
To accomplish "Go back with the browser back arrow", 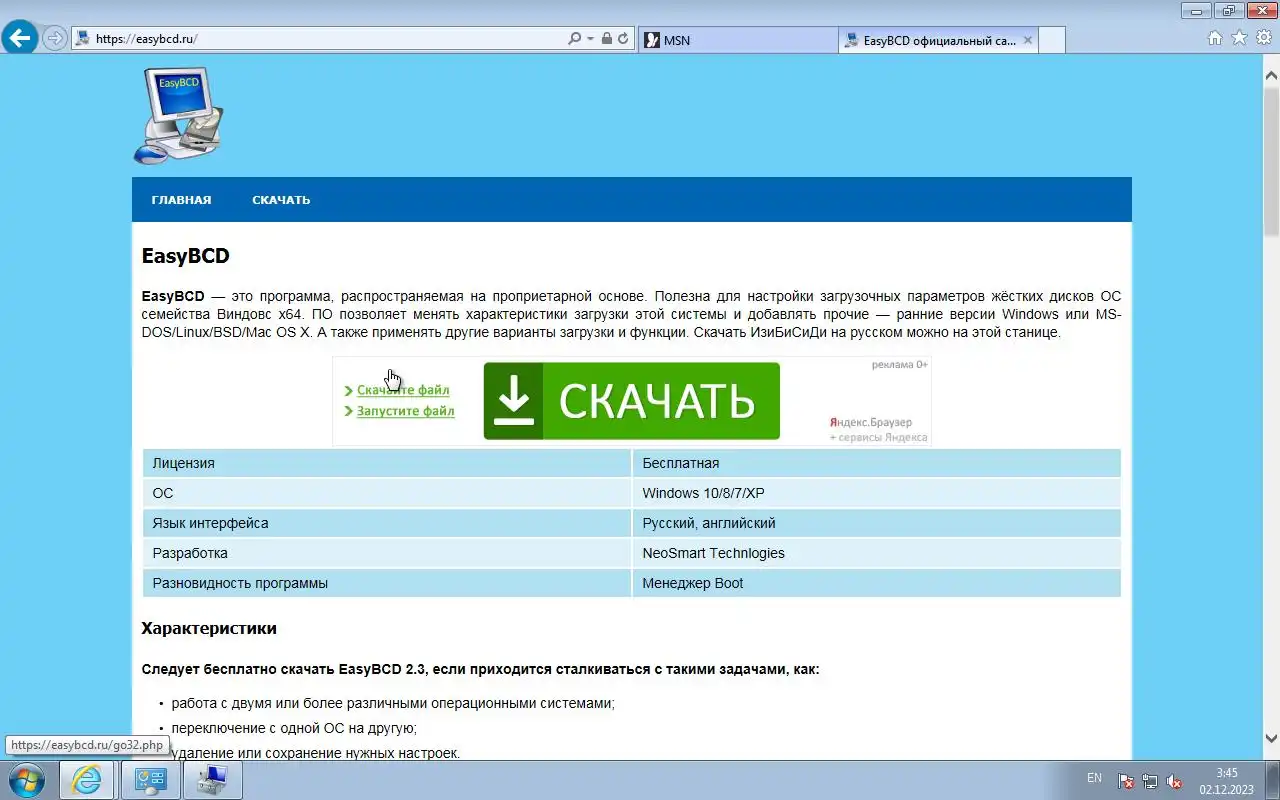I will [x=19, y=39].
